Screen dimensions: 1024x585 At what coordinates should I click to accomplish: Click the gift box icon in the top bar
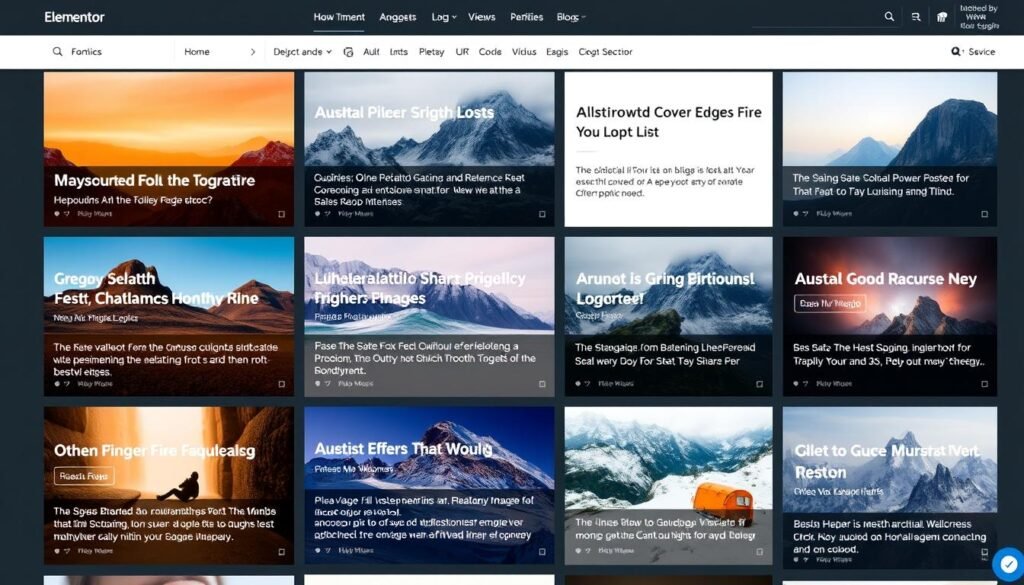pos(942,17)
